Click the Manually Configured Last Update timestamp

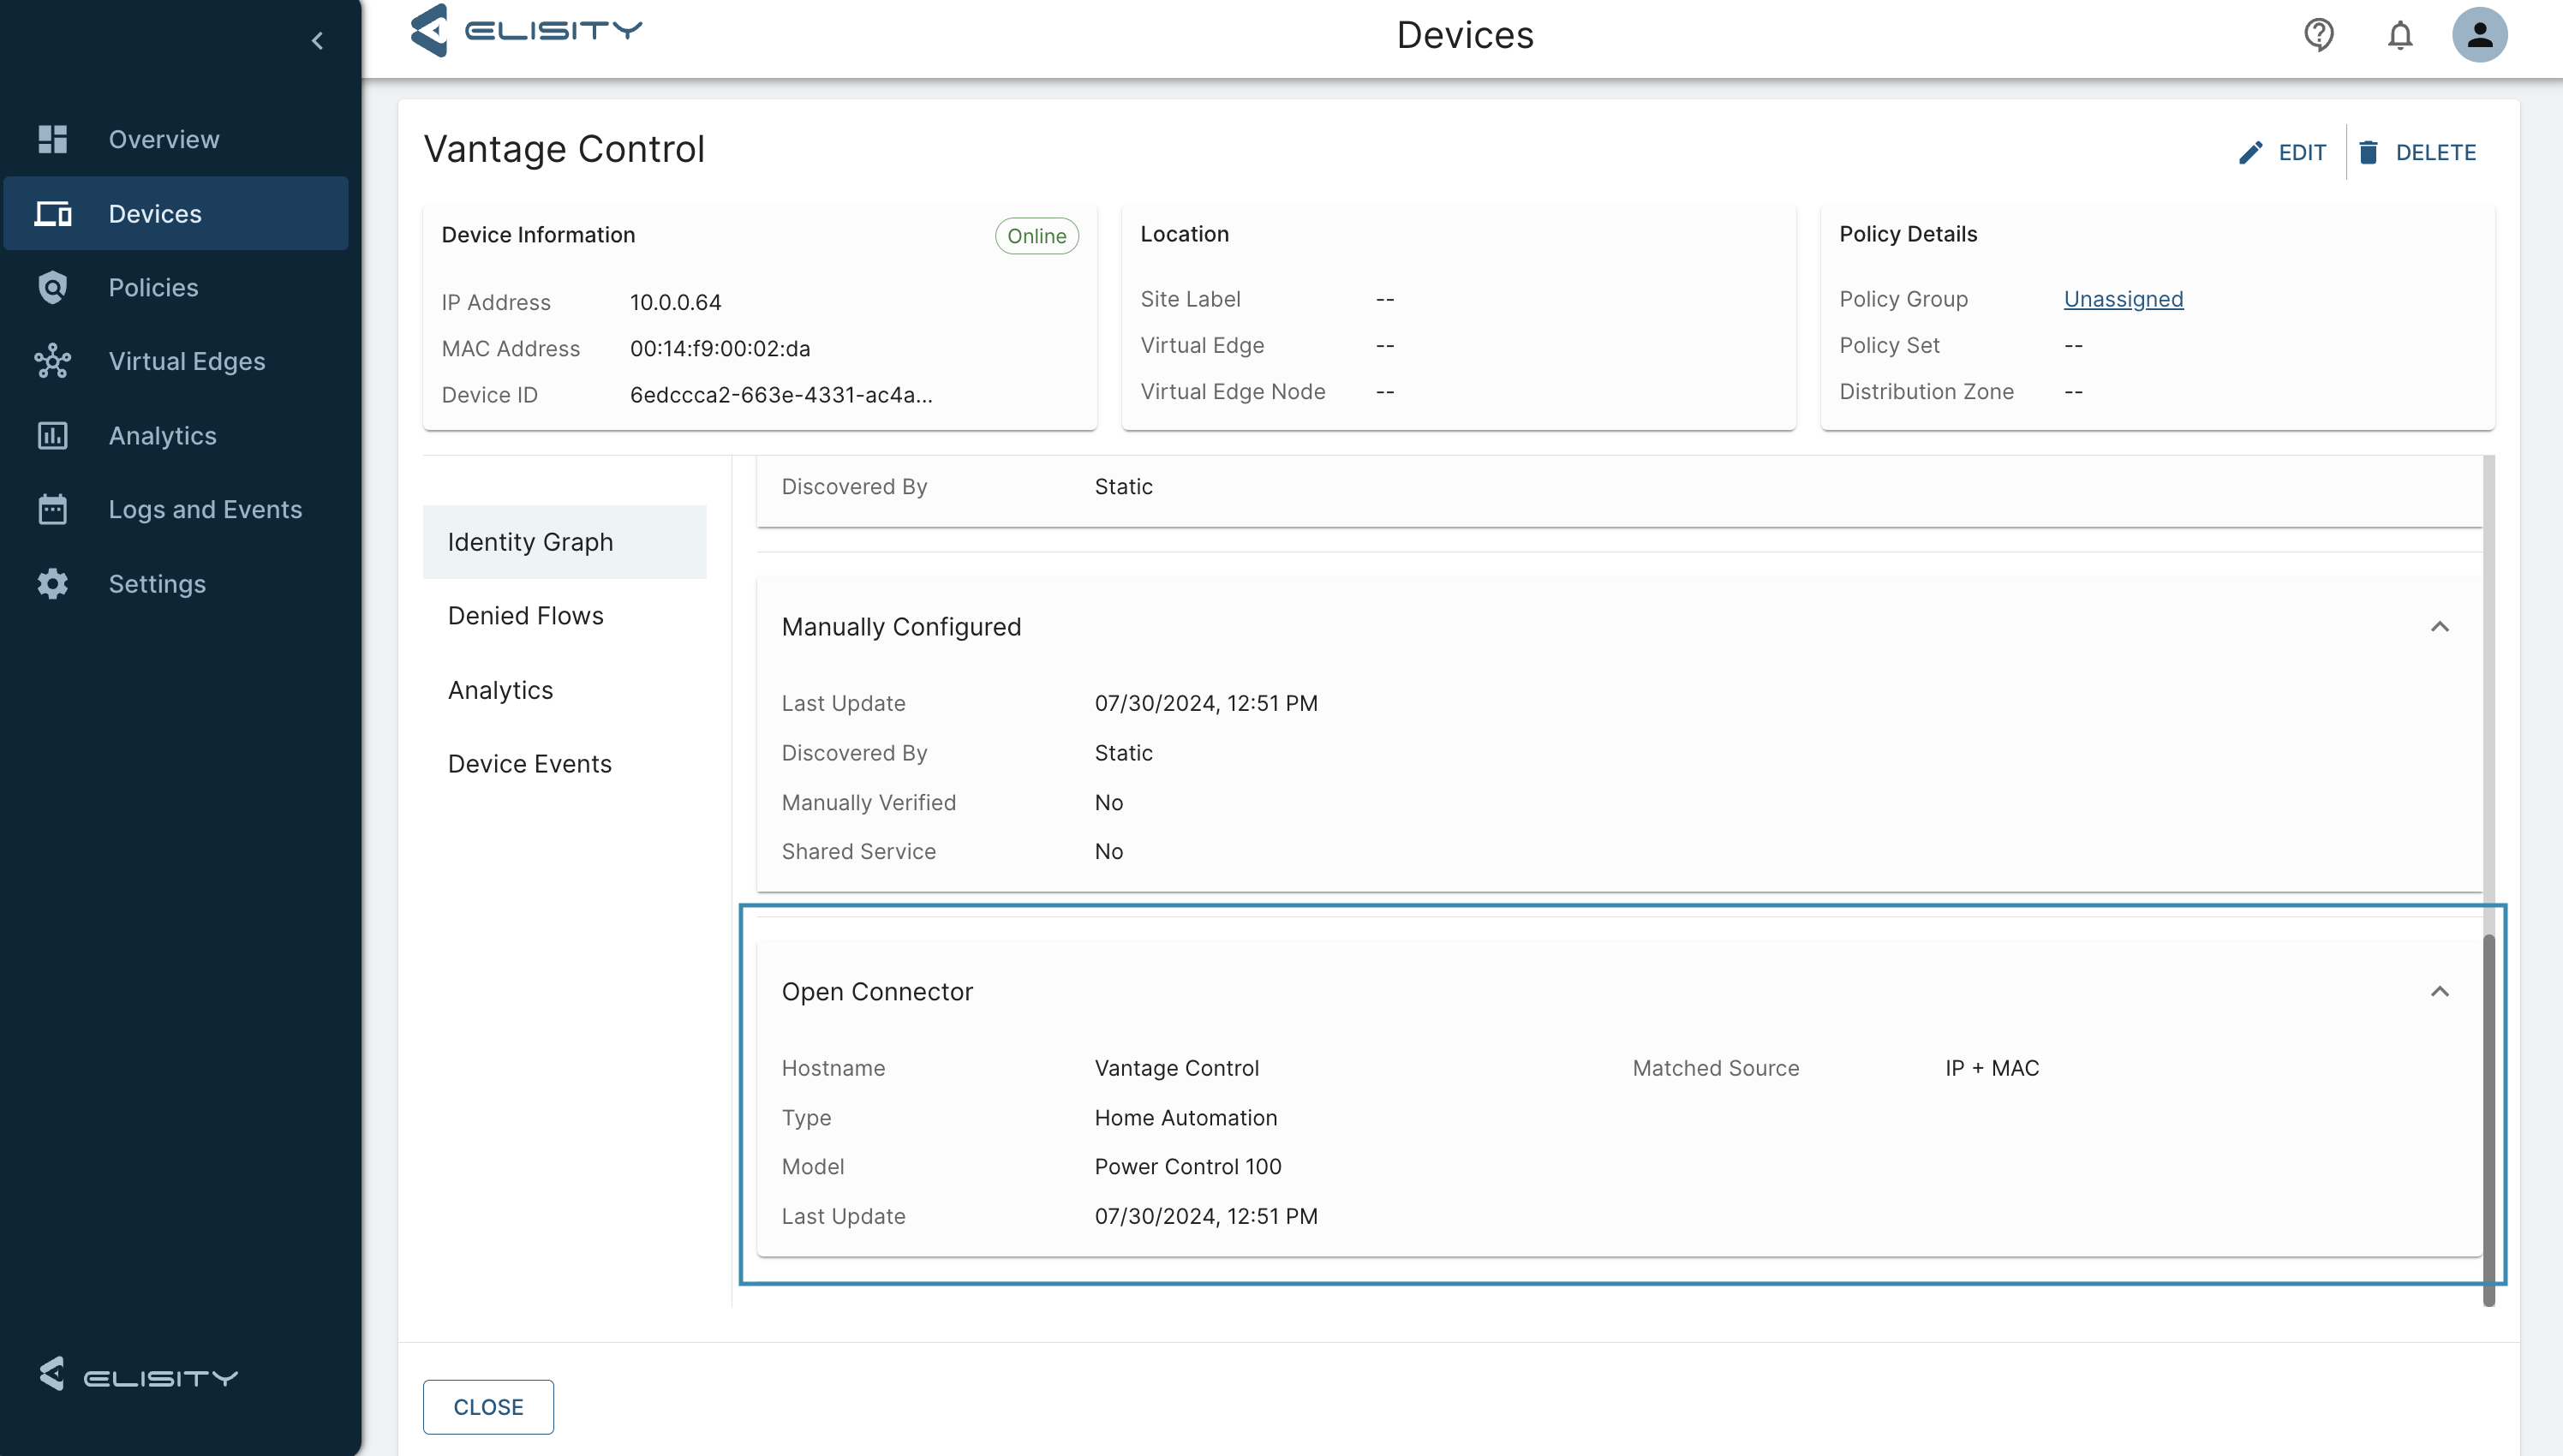[x=1206, y=703]
